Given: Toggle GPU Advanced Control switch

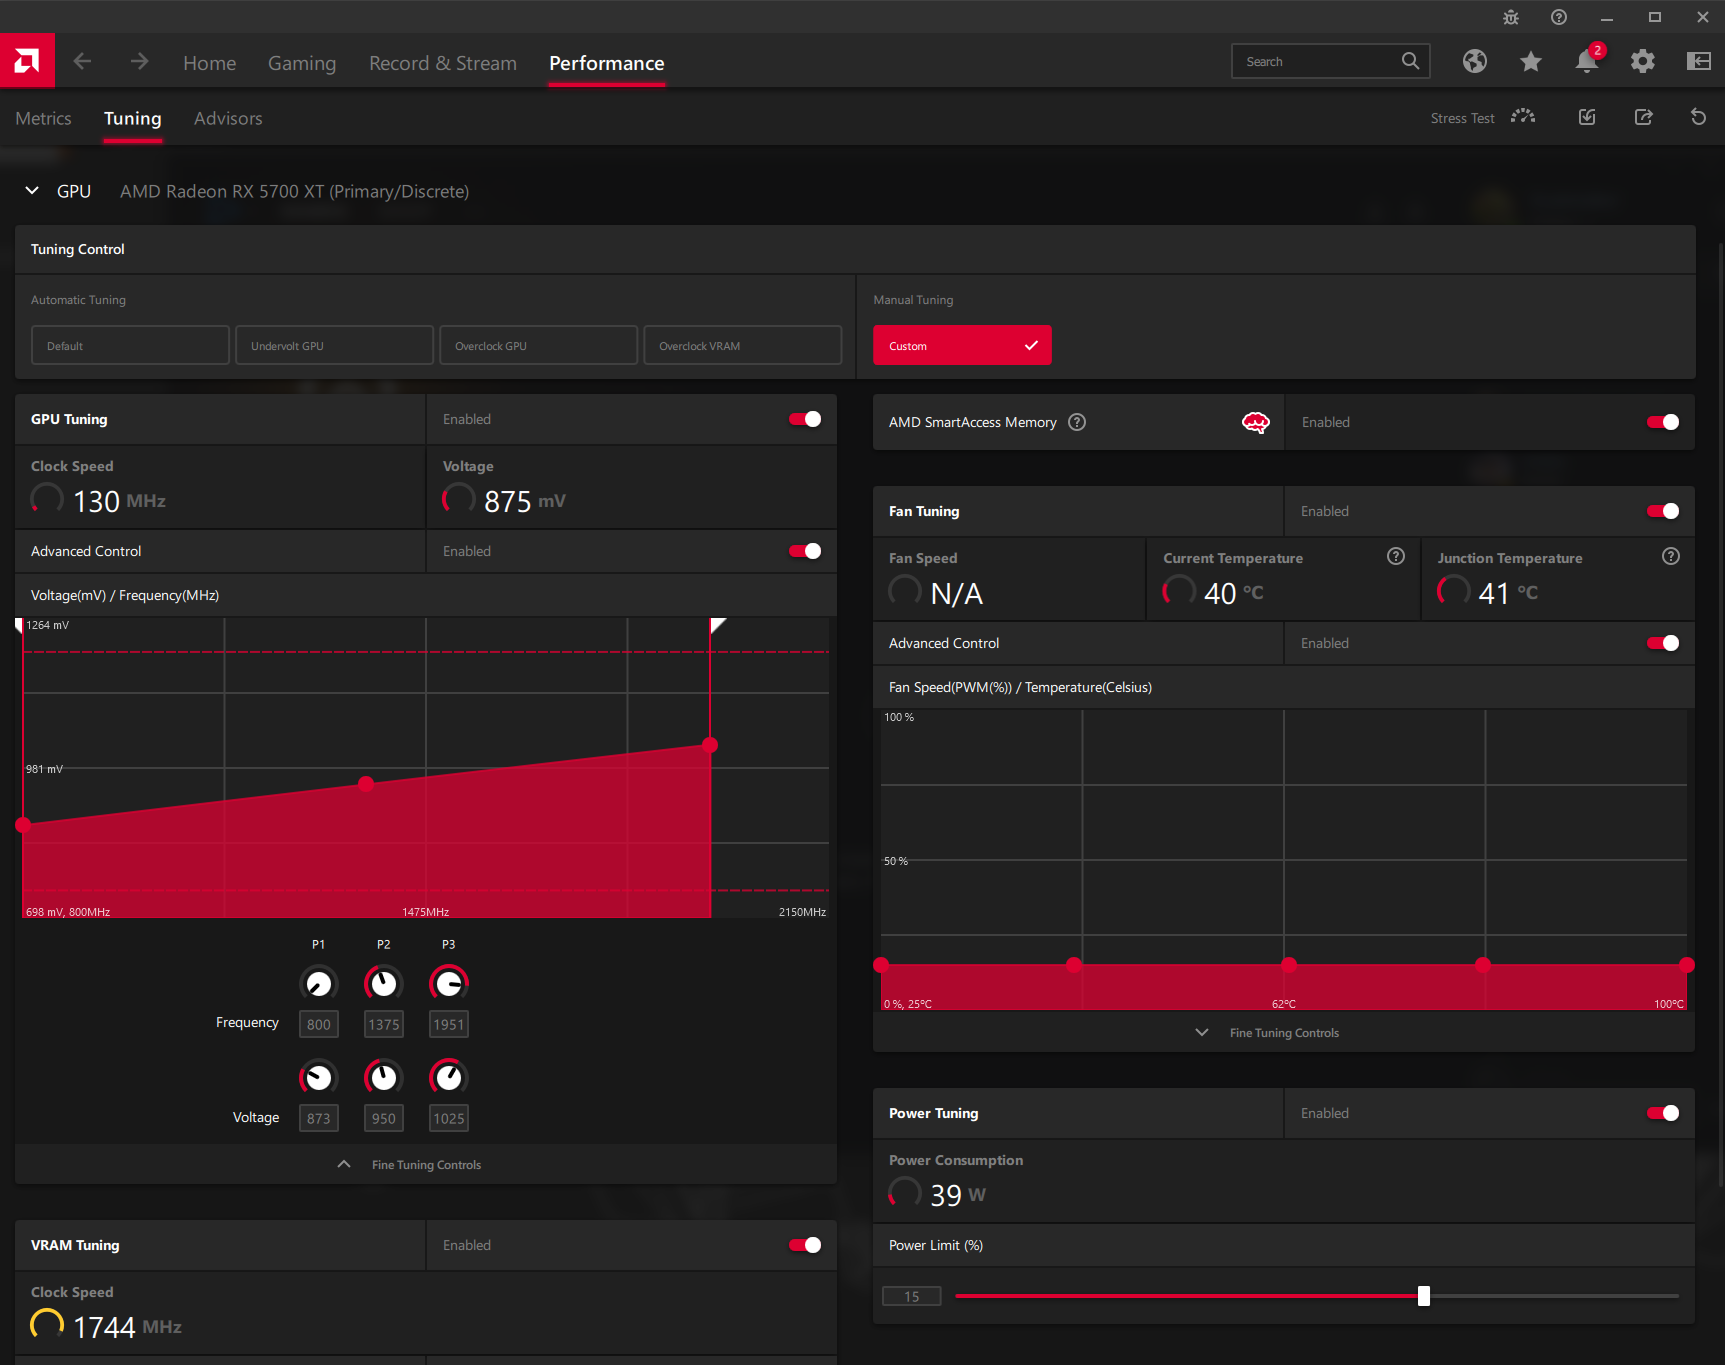Looking at the screenshot, I should (805, 551).
